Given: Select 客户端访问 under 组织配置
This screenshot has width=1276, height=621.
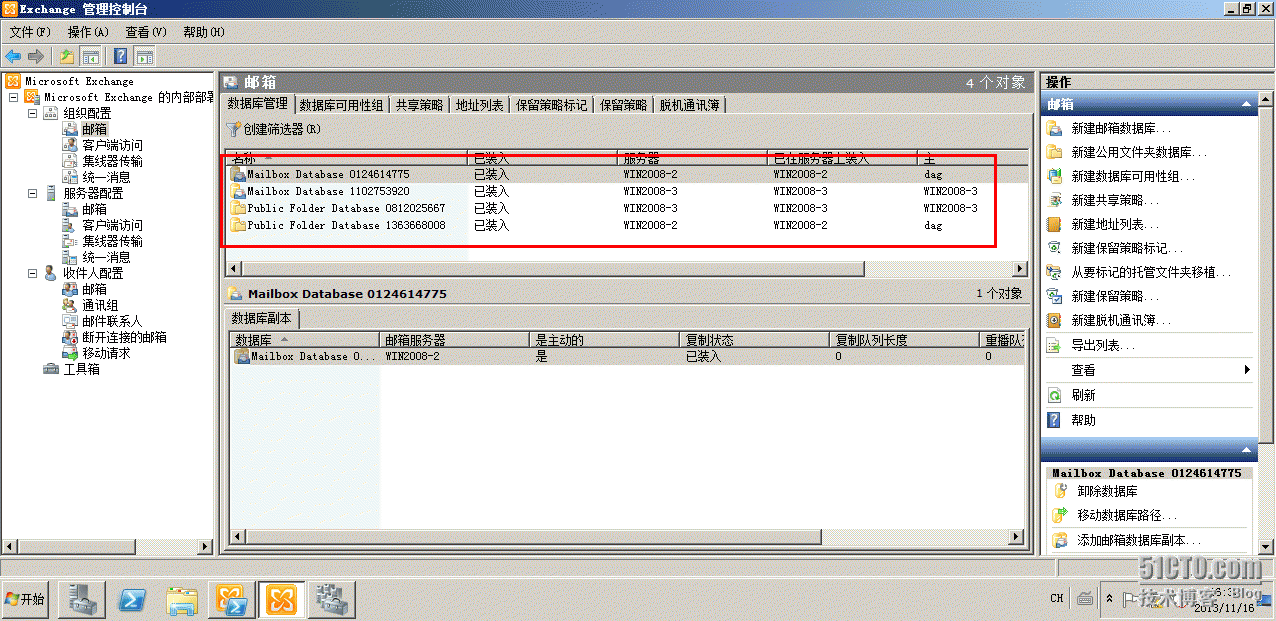Looking at the screenshot, I should pyautogui.click(x=112, y=145).
